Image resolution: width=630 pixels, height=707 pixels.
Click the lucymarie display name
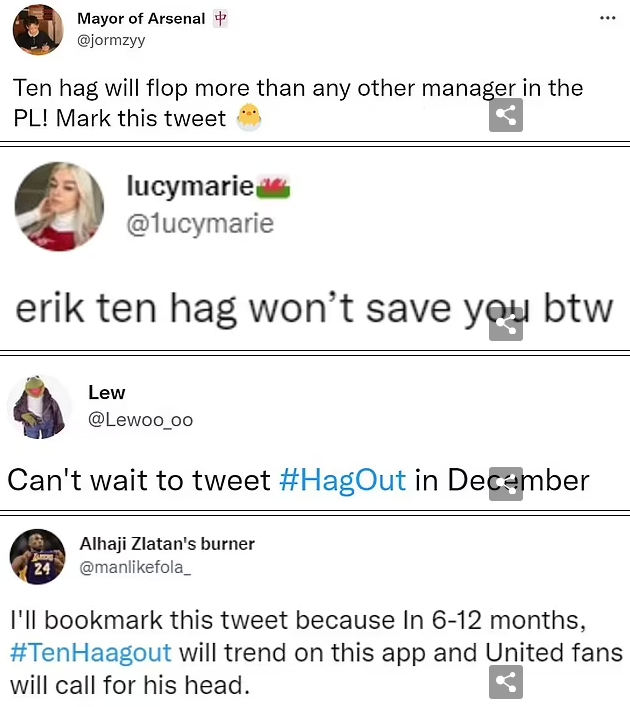pyautogui.click(x=190, y=186)
